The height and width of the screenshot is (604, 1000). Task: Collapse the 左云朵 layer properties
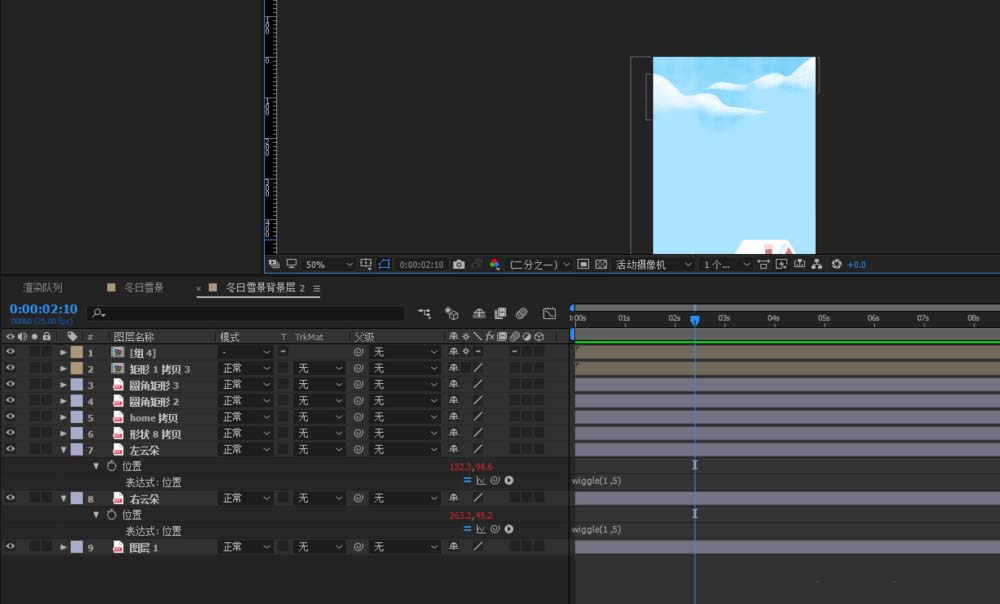tap(63, 450)
